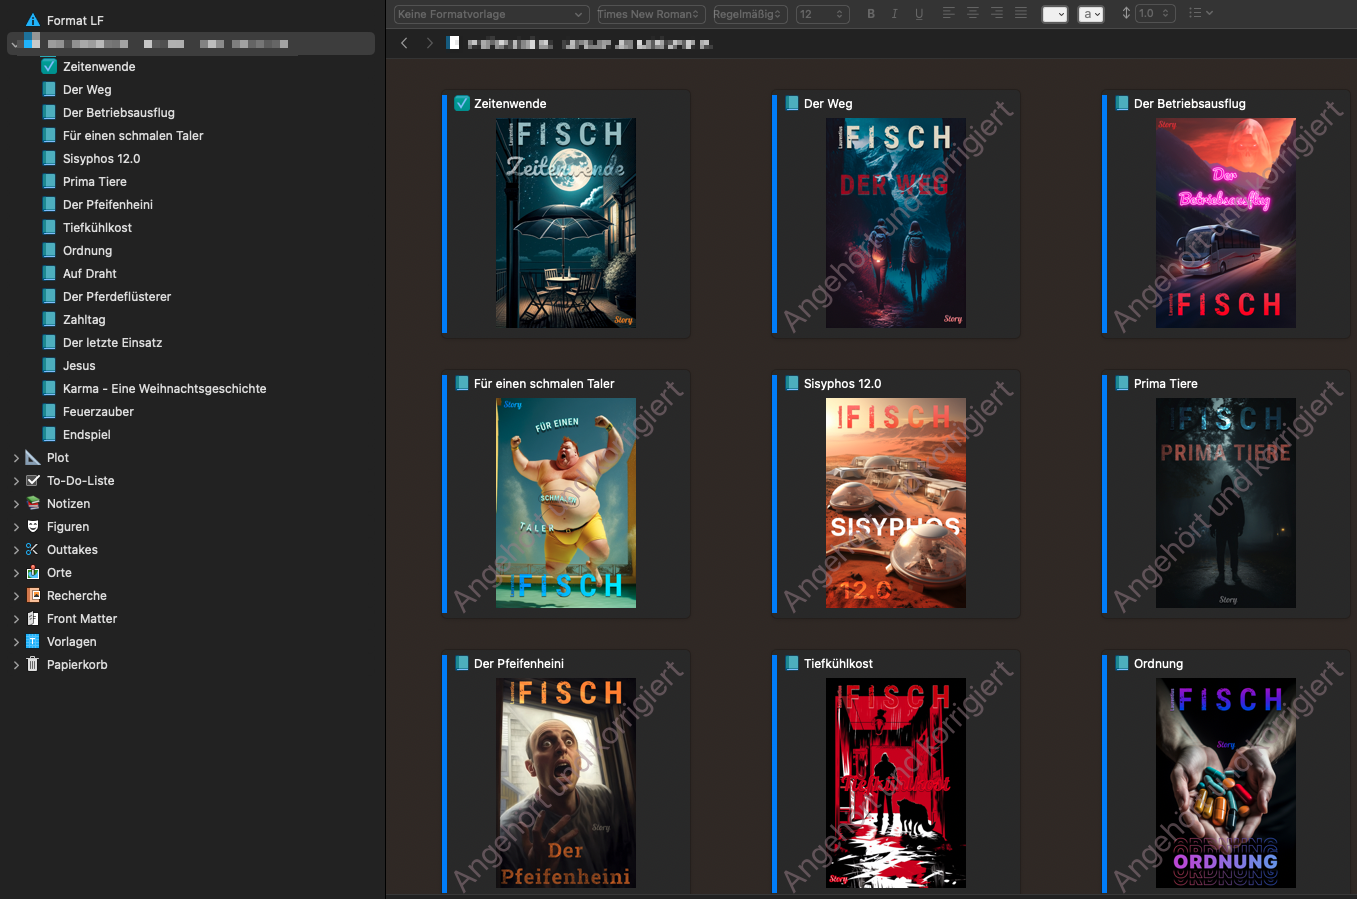Screen dimensions: 1357x899
Task: Select Karma - Eine Weihnachtsgeschichte document
Action: click(164, 389)
